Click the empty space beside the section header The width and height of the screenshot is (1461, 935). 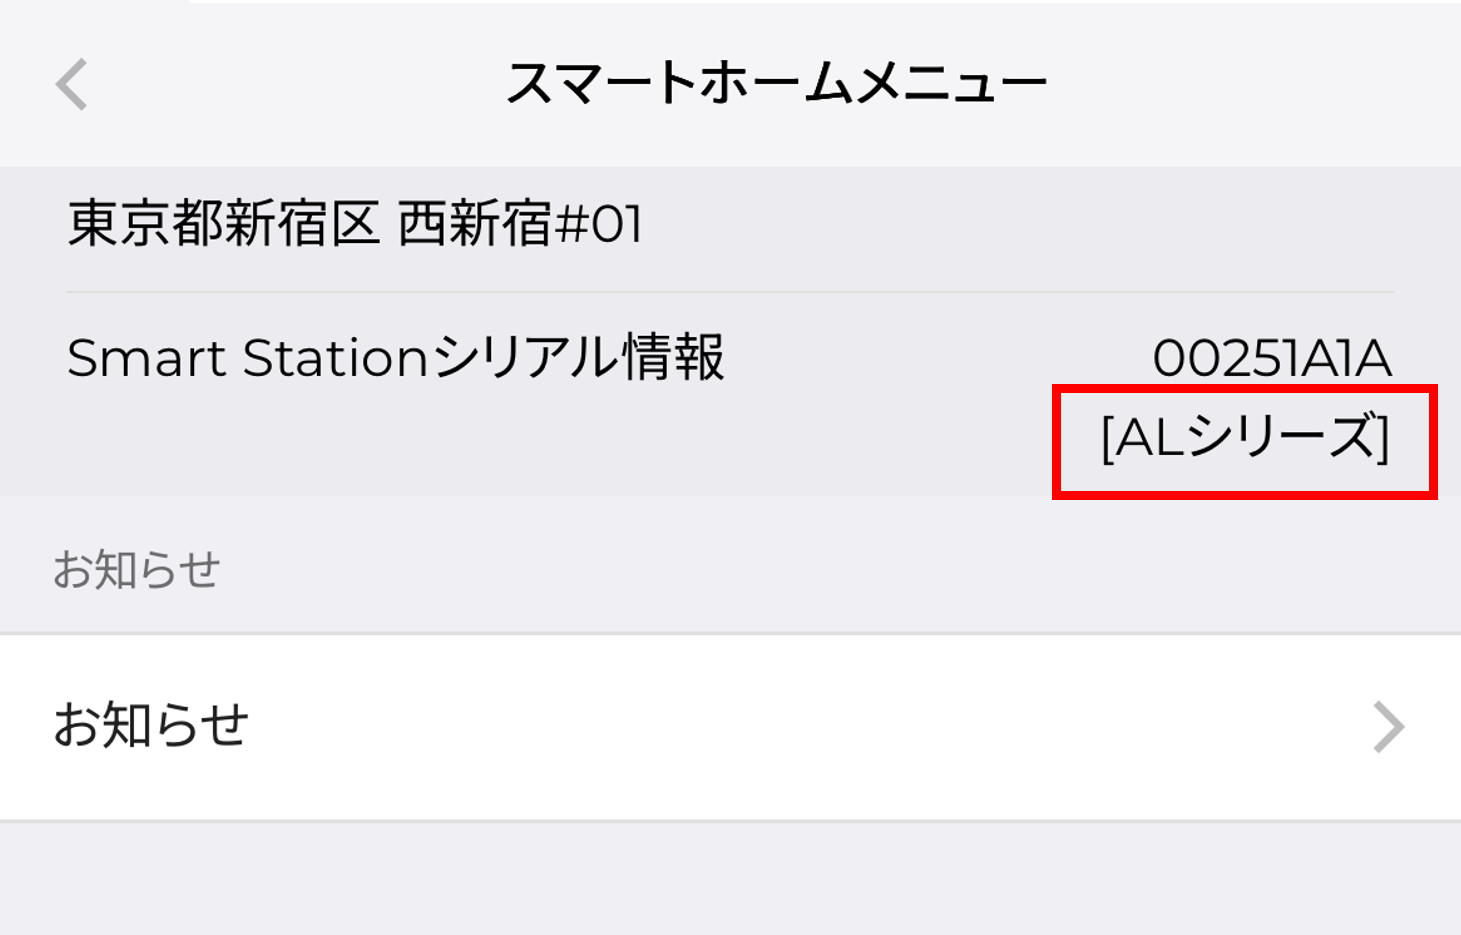tap(800, 570)
